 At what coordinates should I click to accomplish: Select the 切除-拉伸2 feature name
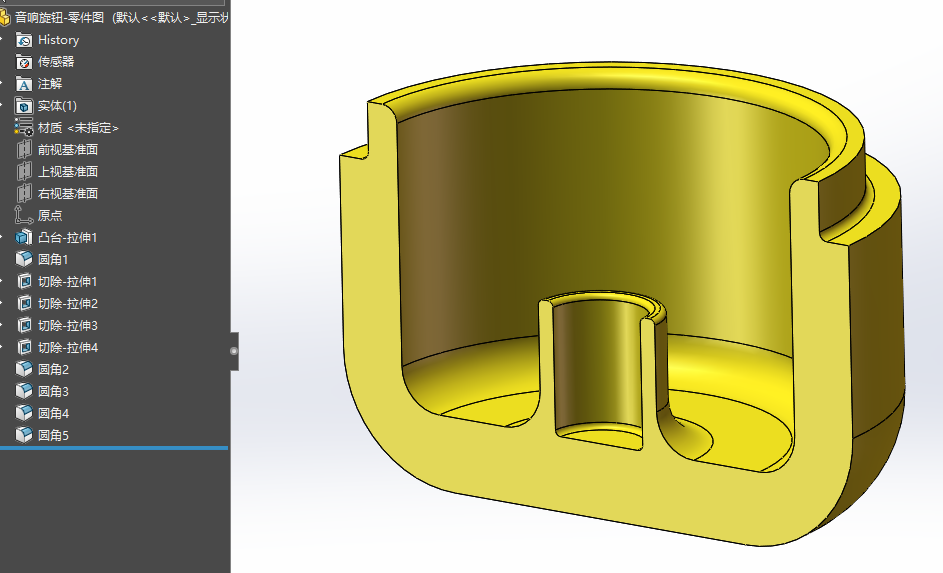click(x=67, y=303)
